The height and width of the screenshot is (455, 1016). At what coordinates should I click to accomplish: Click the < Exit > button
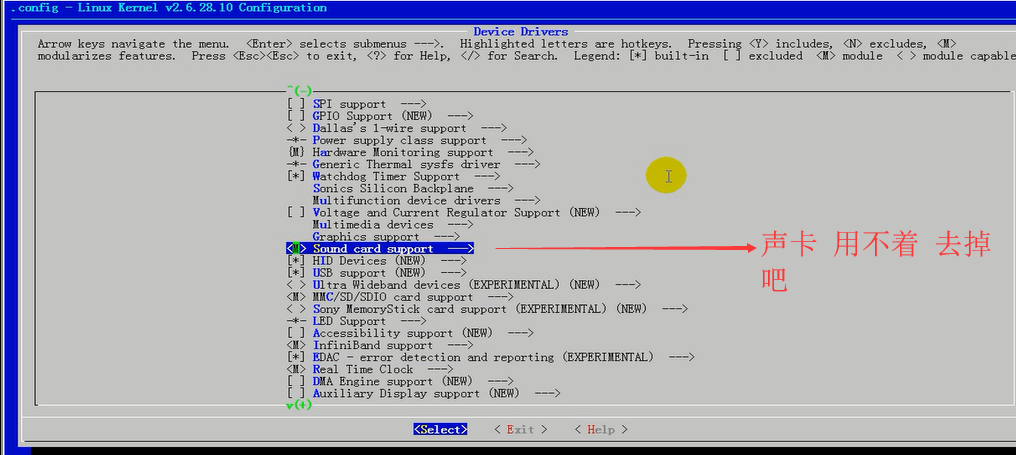pos(520,430)
